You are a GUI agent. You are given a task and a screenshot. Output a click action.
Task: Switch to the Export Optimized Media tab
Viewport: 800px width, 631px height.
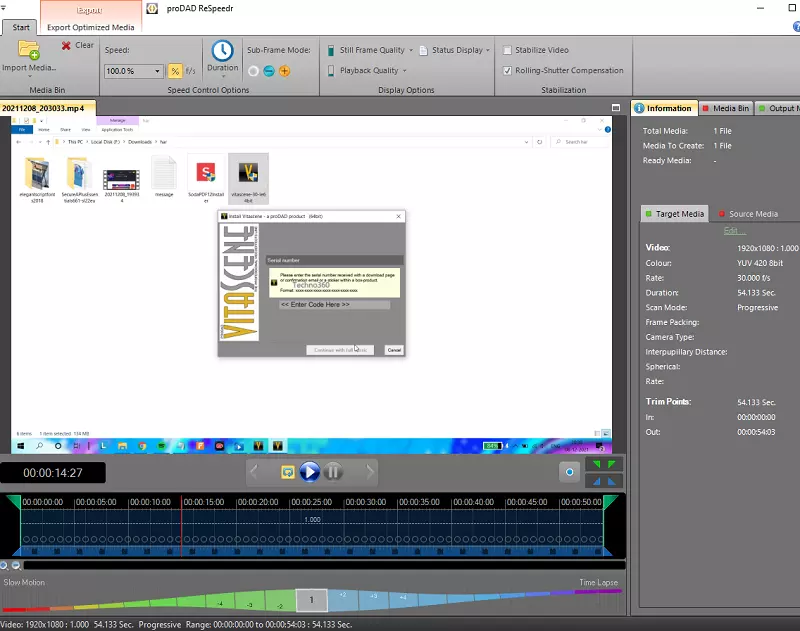pyautogui.click(x=89, y=27)
